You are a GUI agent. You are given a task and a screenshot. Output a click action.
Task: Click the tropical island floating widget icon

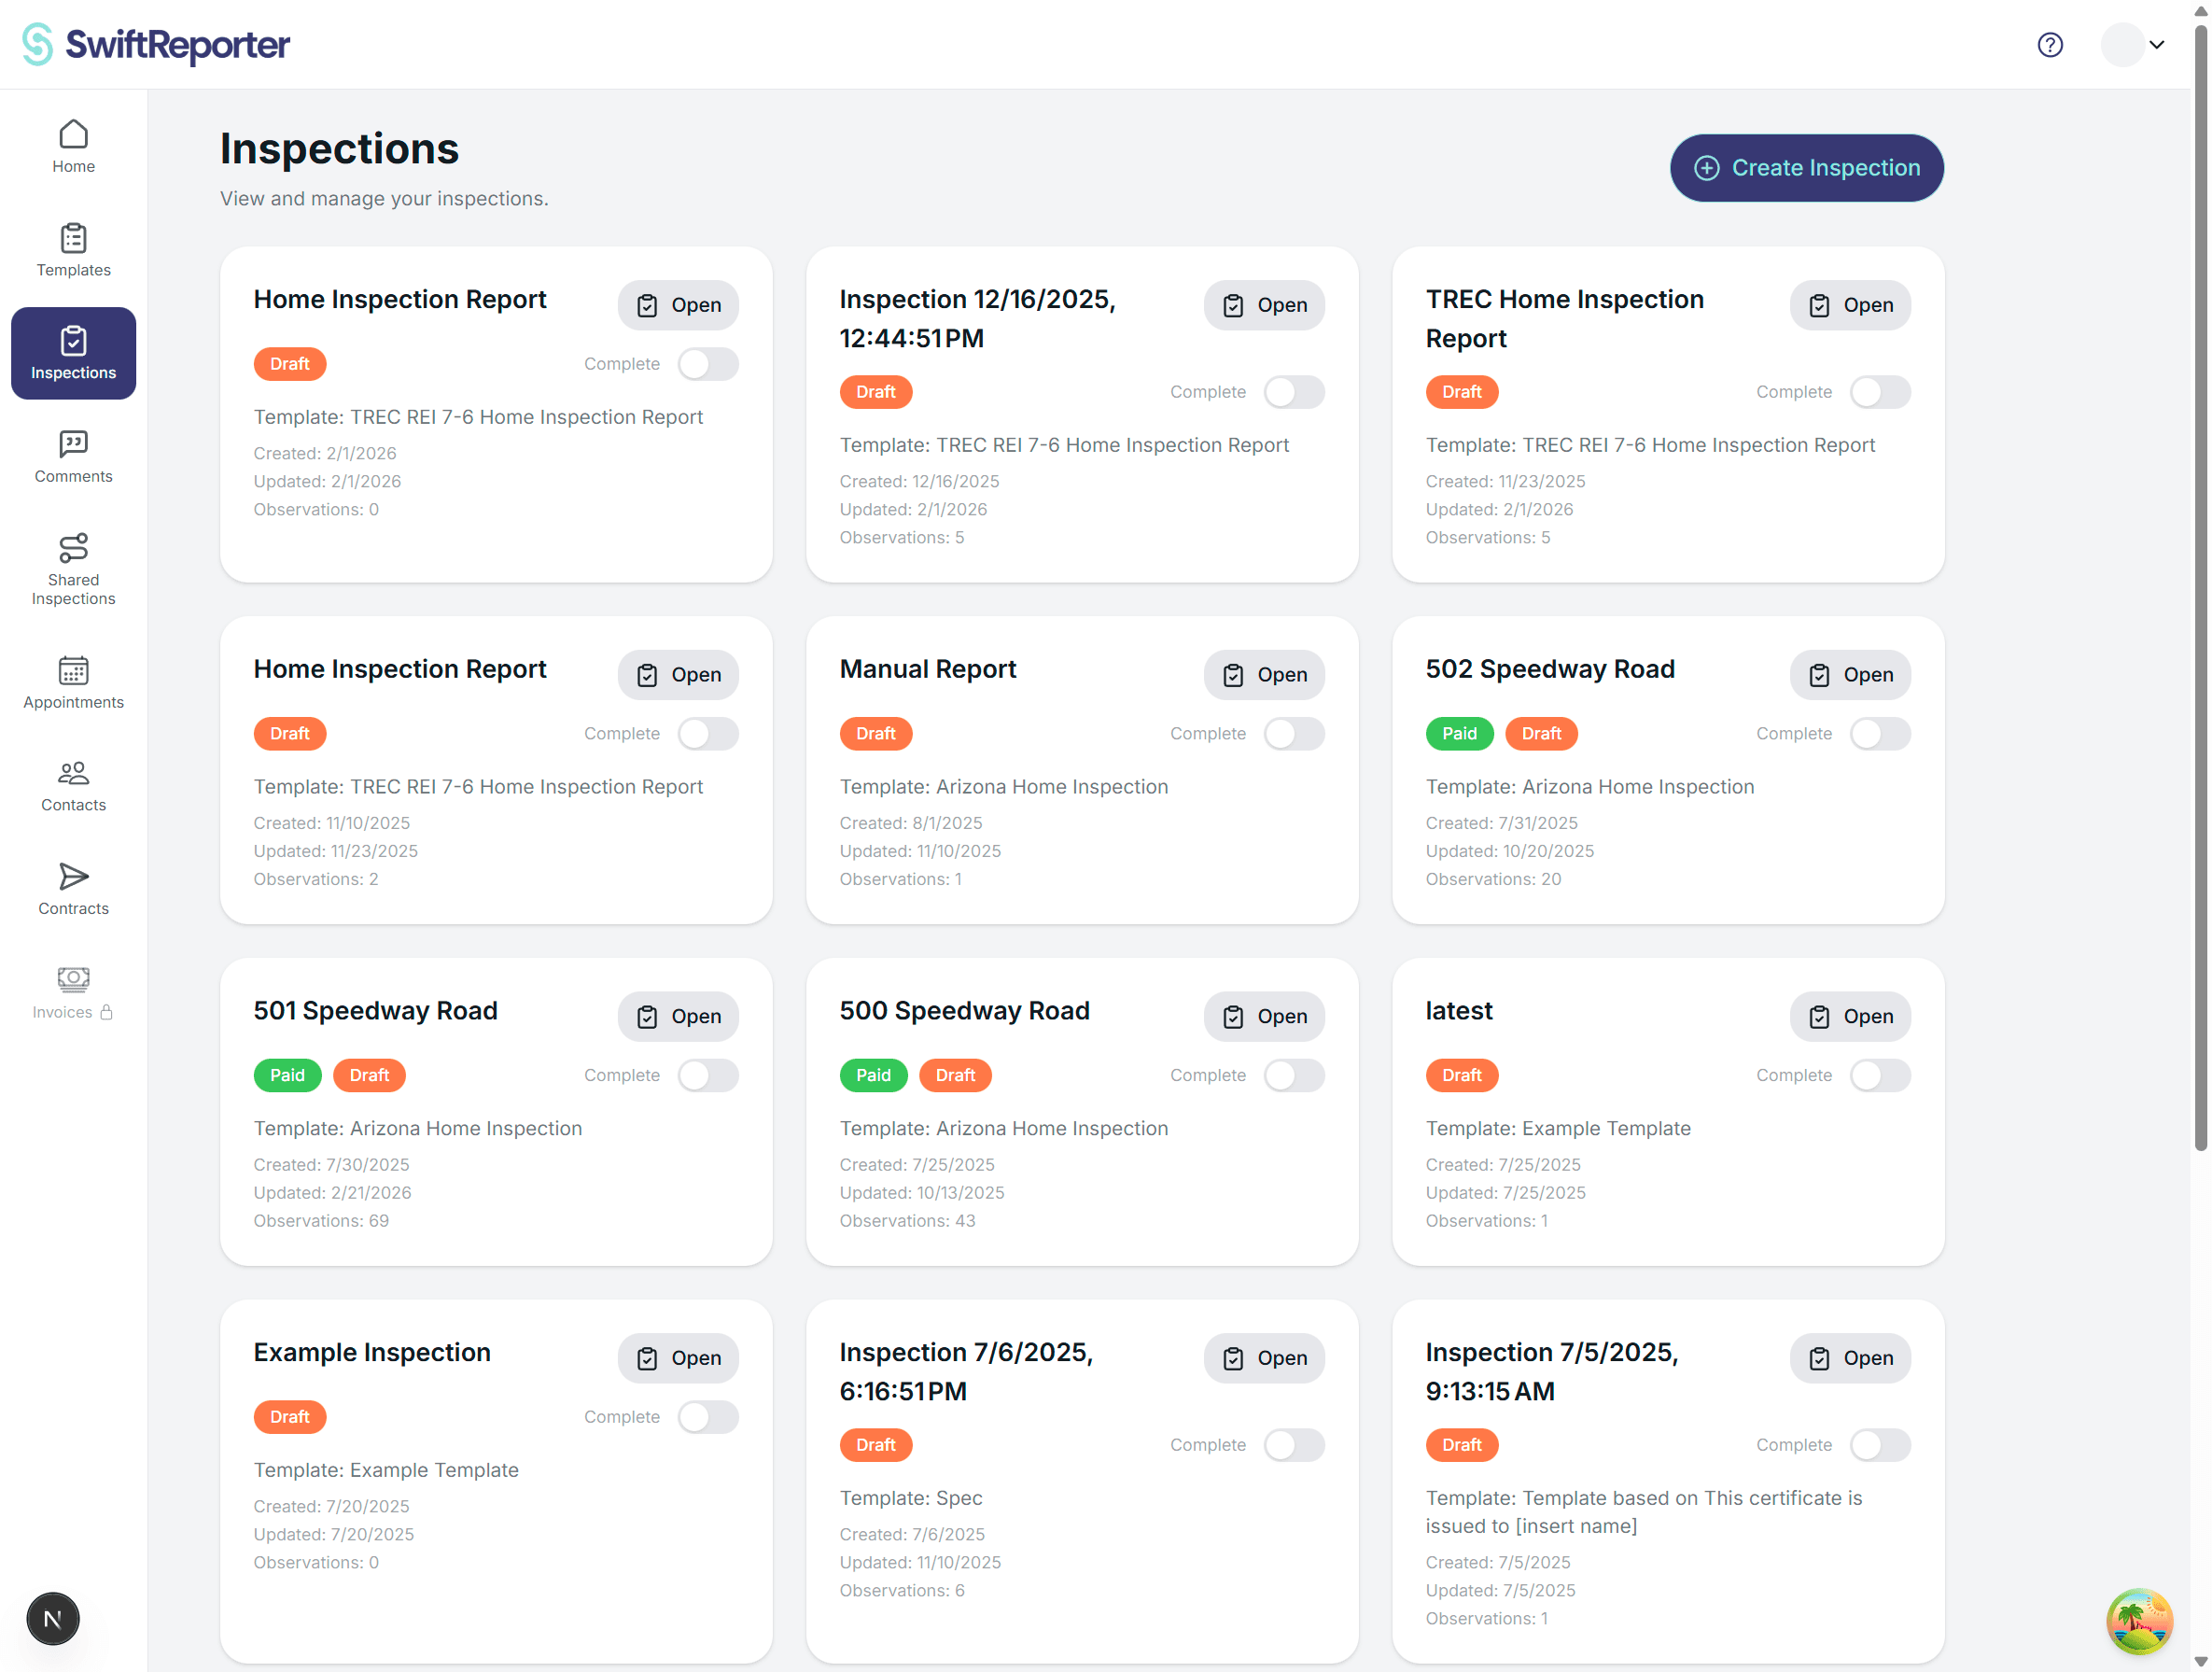2139,1621
